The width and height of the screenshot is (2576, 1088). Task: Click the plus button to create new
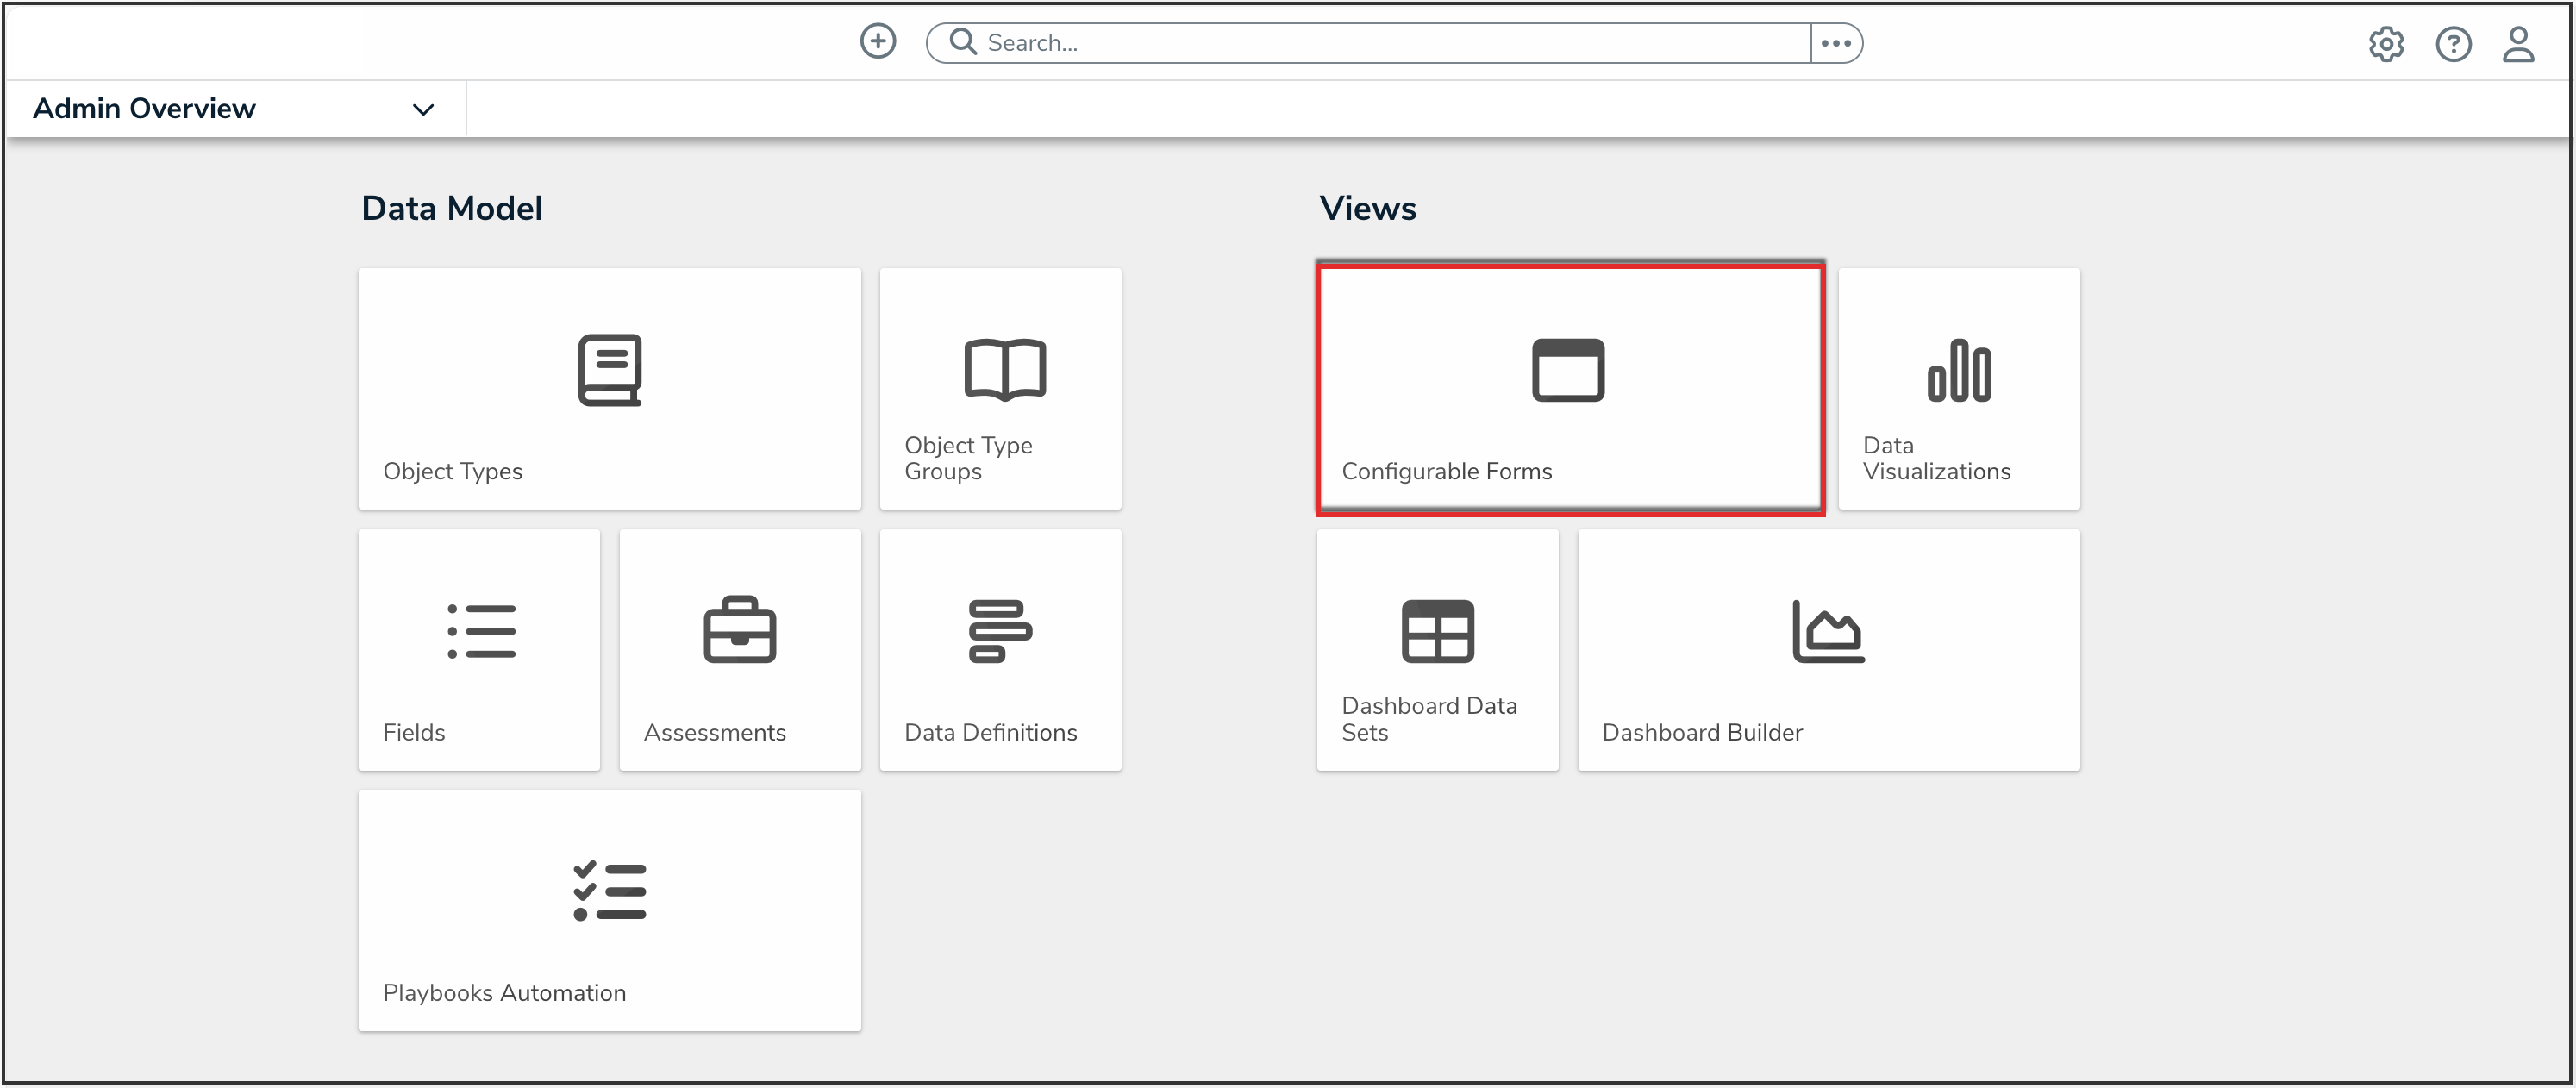[x=878, y=41]
